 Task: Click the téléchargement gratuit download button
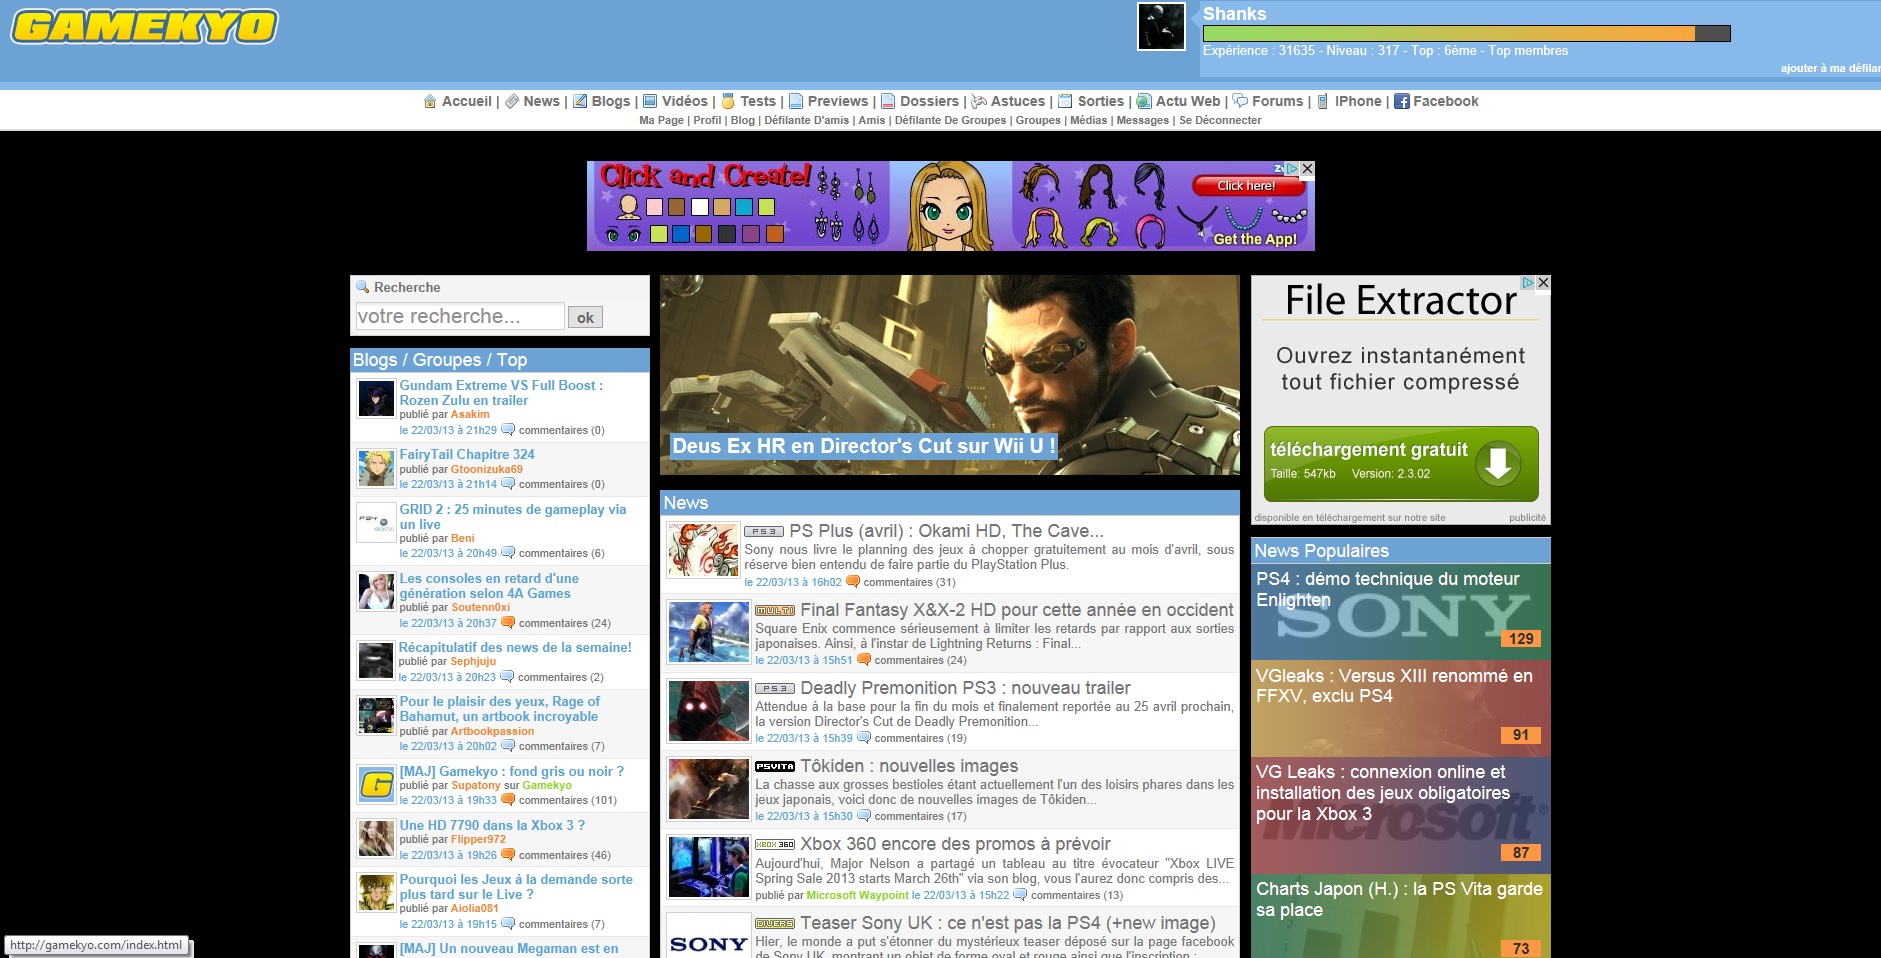tap(1401, 464)
